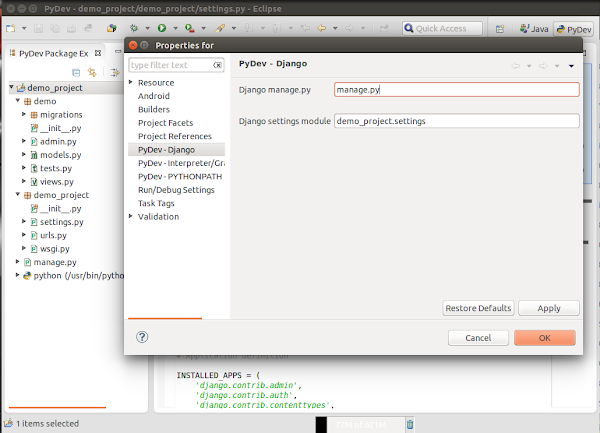This screenshot has width=600, height=433.
Task: Click the New Java/Python package toolbar icon
Action: pos(111,28)
